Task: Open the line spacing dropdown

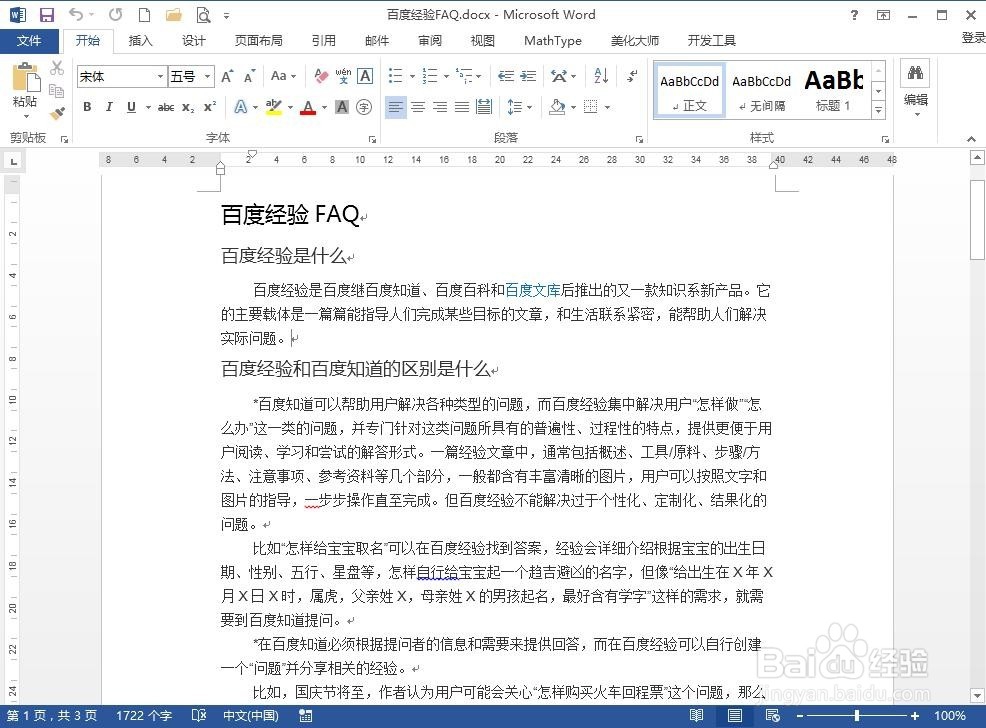Action: (x=519, y=107)
